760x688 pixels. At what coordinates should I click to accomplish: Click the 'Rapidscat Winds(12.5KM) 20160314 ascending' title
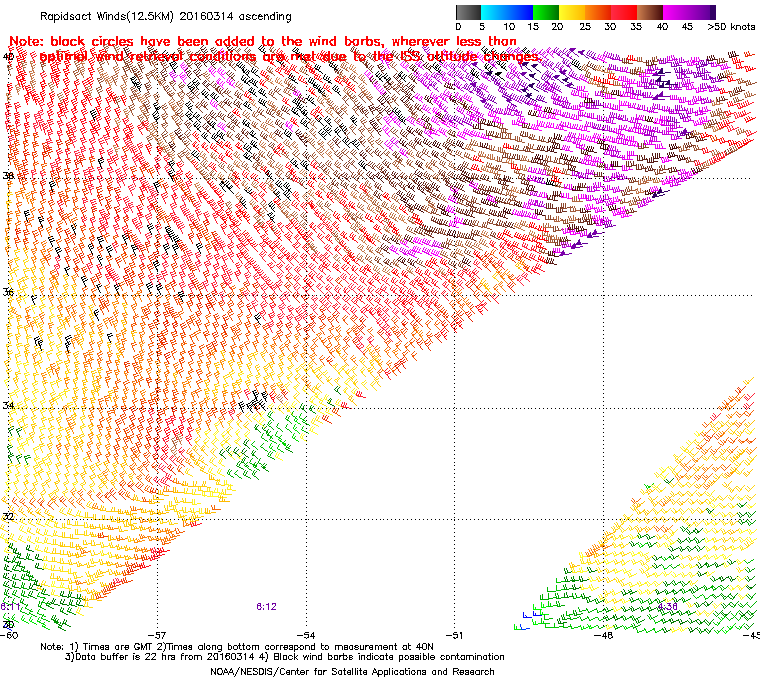[x=166, y=16]
